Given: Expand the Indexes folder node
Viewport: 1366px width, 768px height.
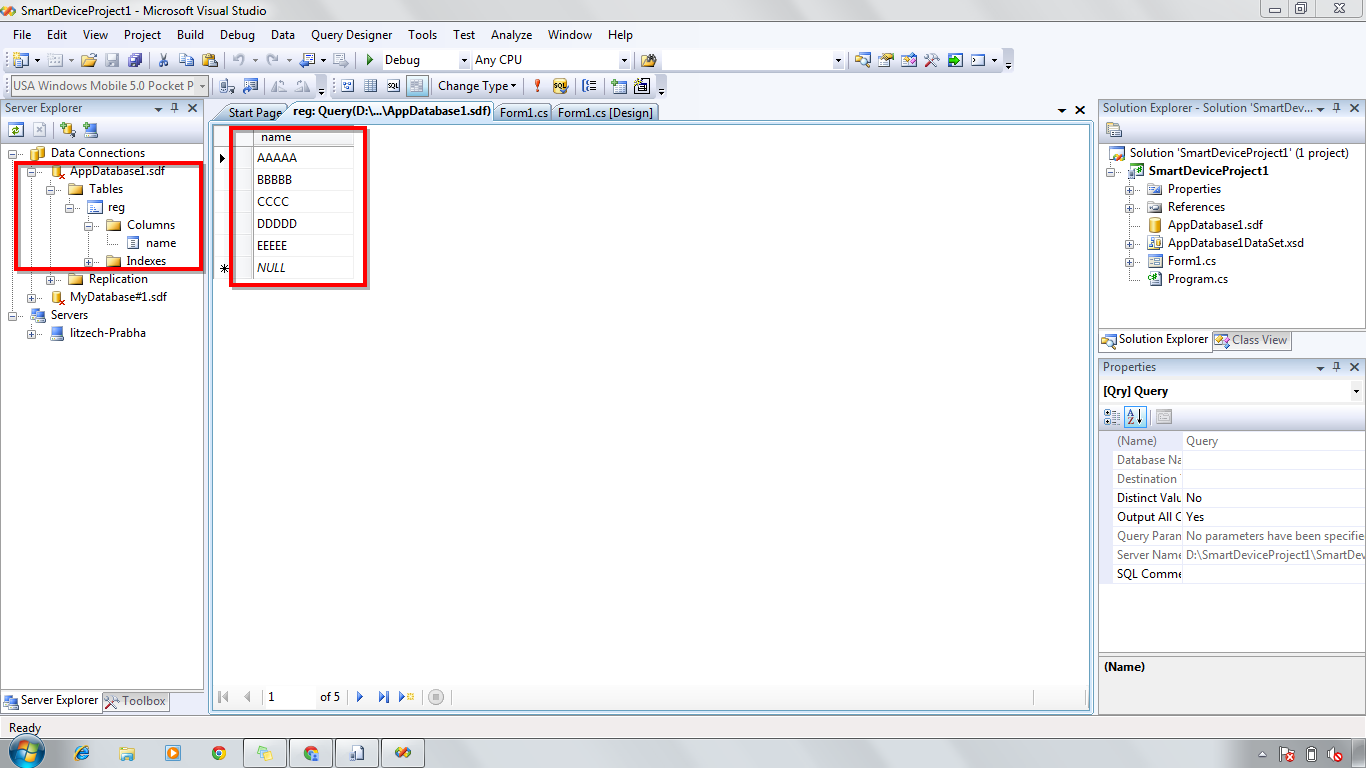Looking at the screenshot, I should pos(89,261).
